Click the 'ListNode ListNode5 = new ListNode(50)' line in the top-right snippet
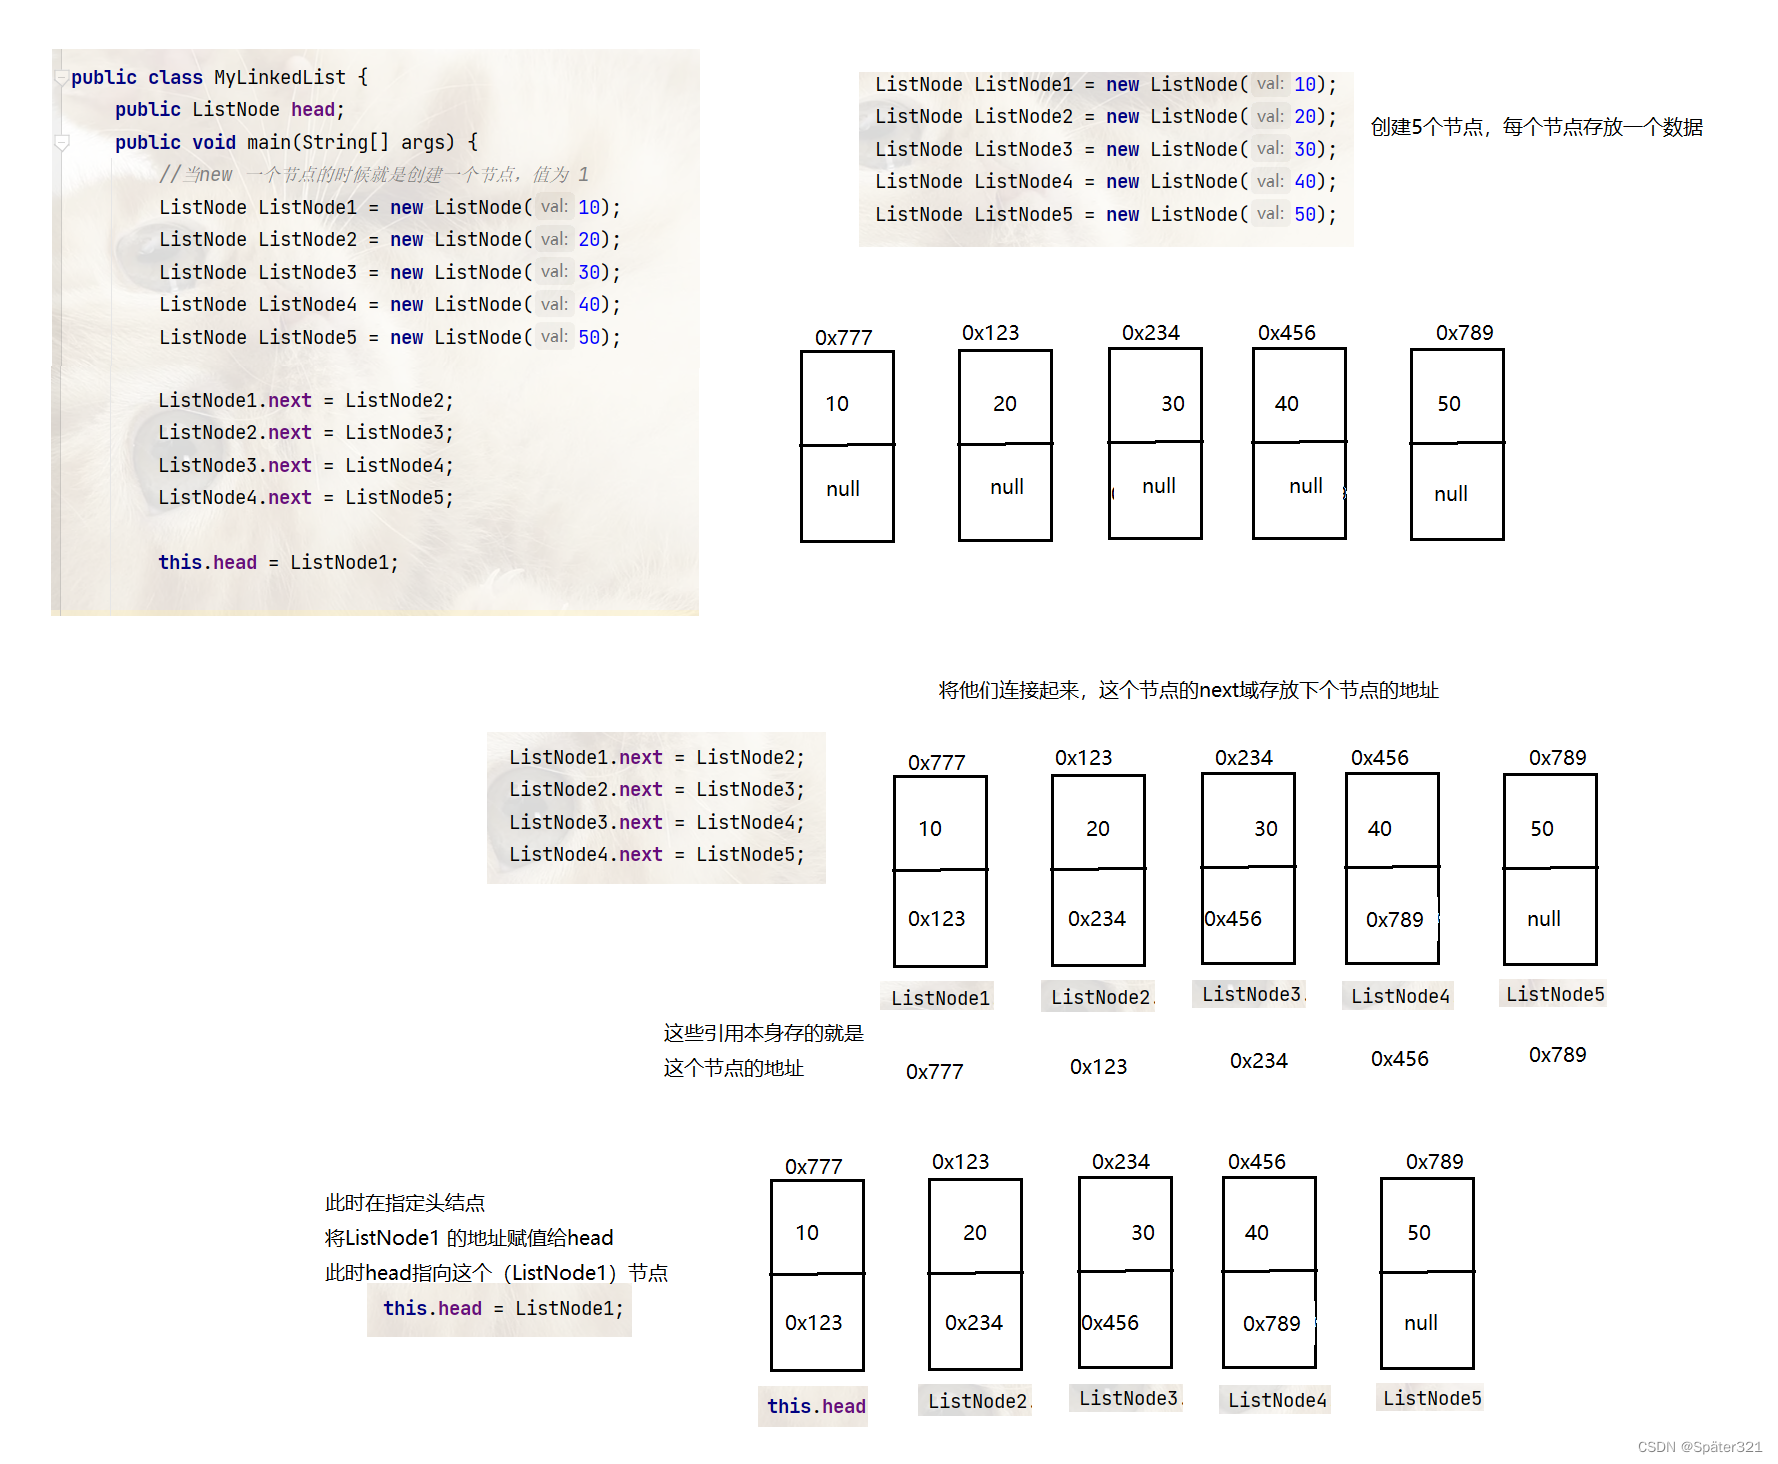1778x1464 pixels. 1105,215
